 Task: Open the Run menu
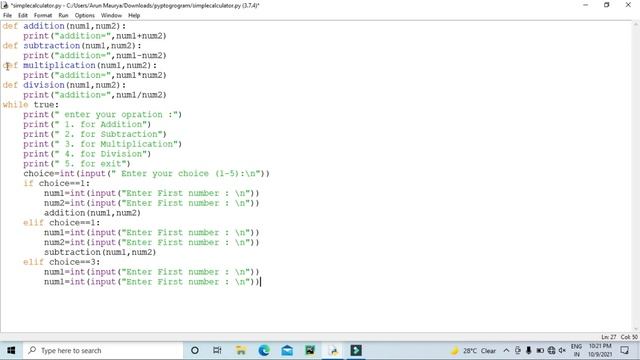tap(63, 15)
